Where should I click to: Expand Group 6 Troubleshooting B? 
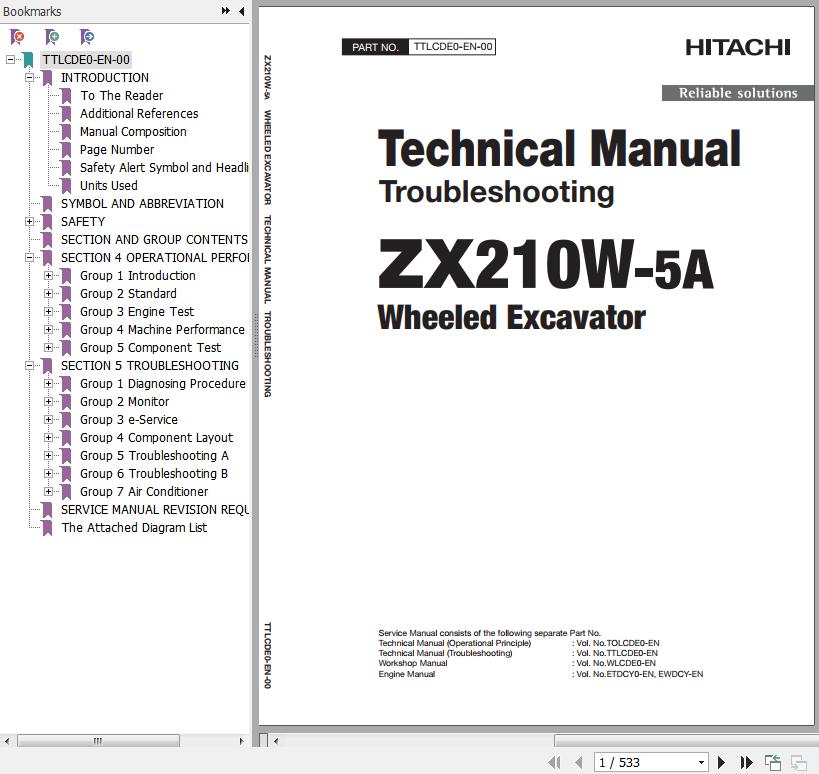click(49, 474)
